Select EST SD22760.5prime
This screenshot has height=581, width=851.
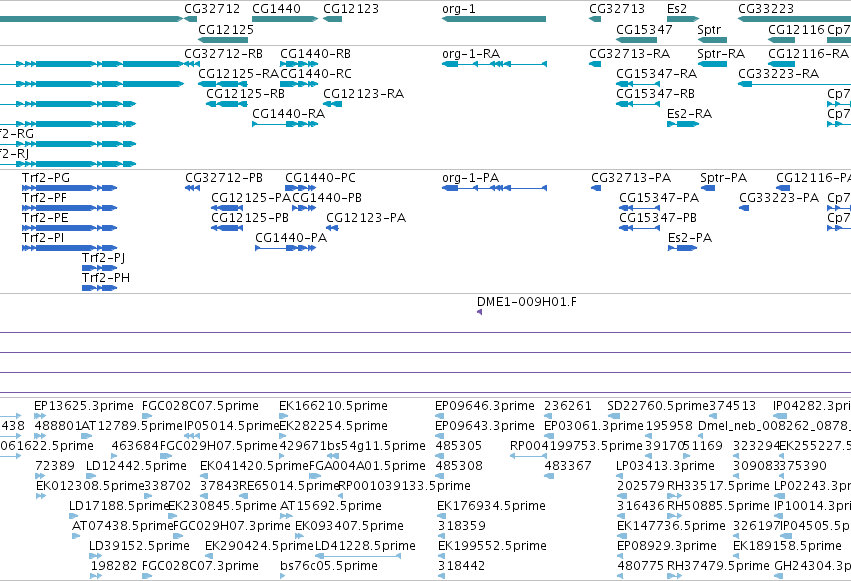pos(613,416)
